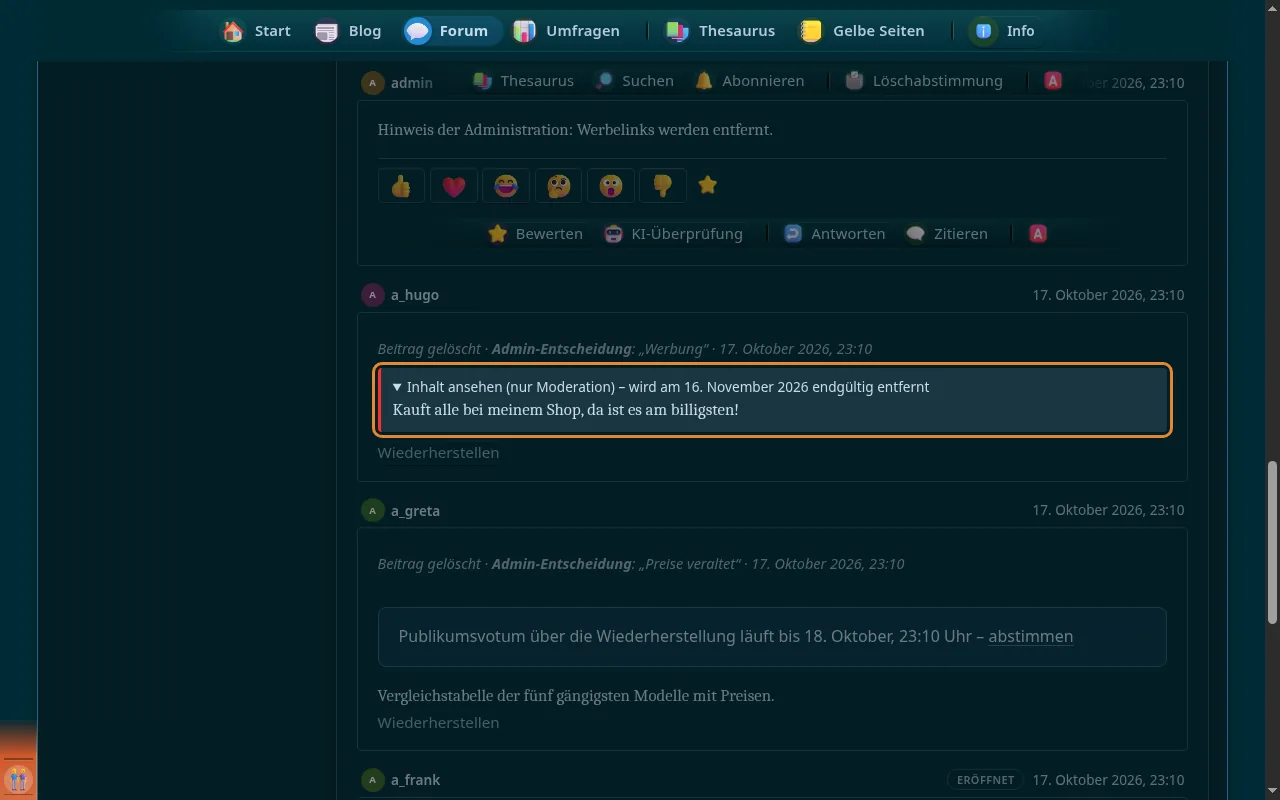Click the text 'Kauft alle bei meinem Shop, da ist es am billigsten!'
The image size is (1280, 800).
(566, 410)
